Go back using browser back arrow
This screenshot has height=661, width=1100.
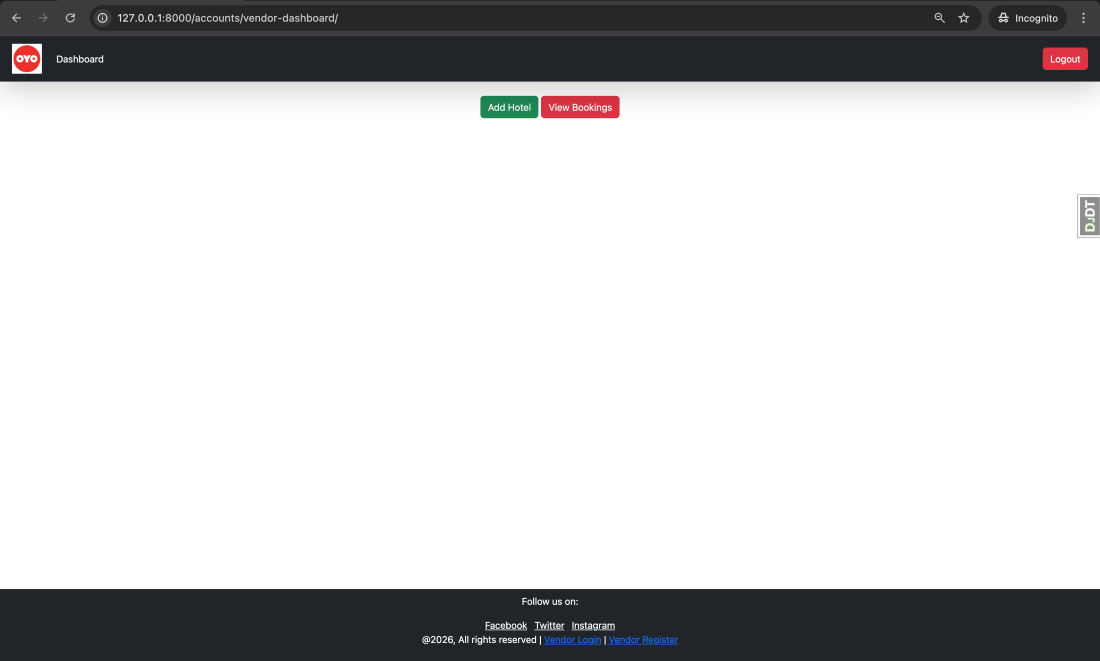pyautogui.click(x=17, y=18)
